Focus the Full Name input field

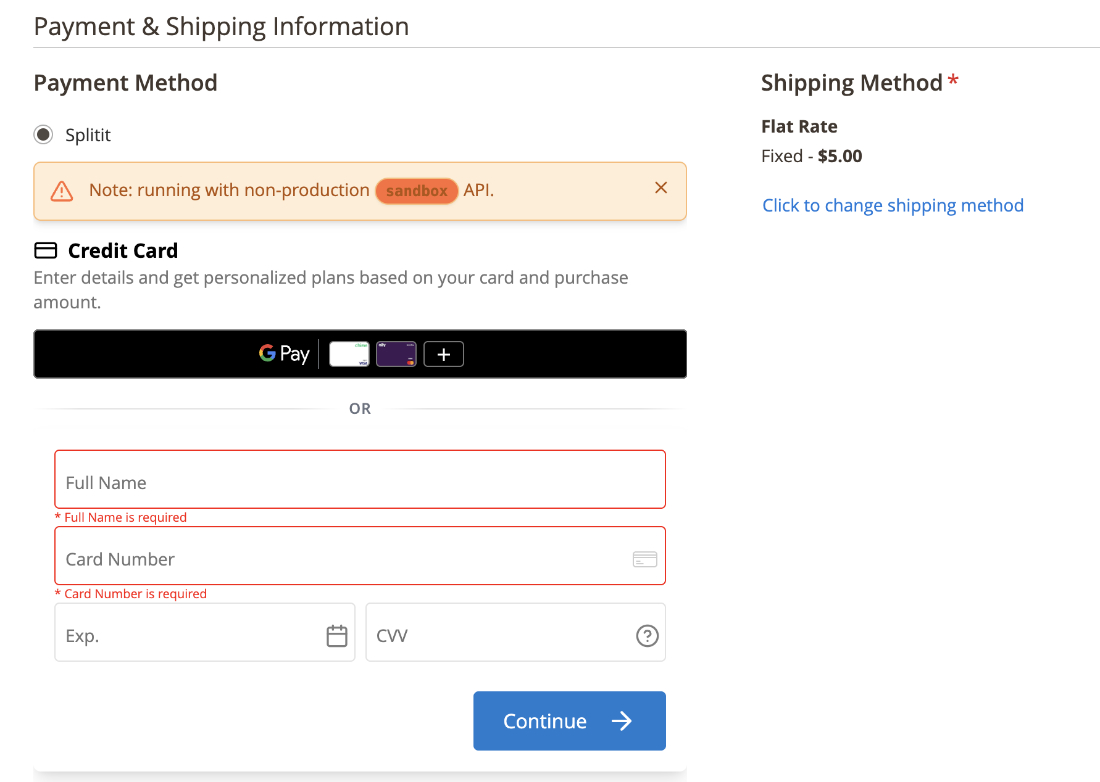pos(360,480)
